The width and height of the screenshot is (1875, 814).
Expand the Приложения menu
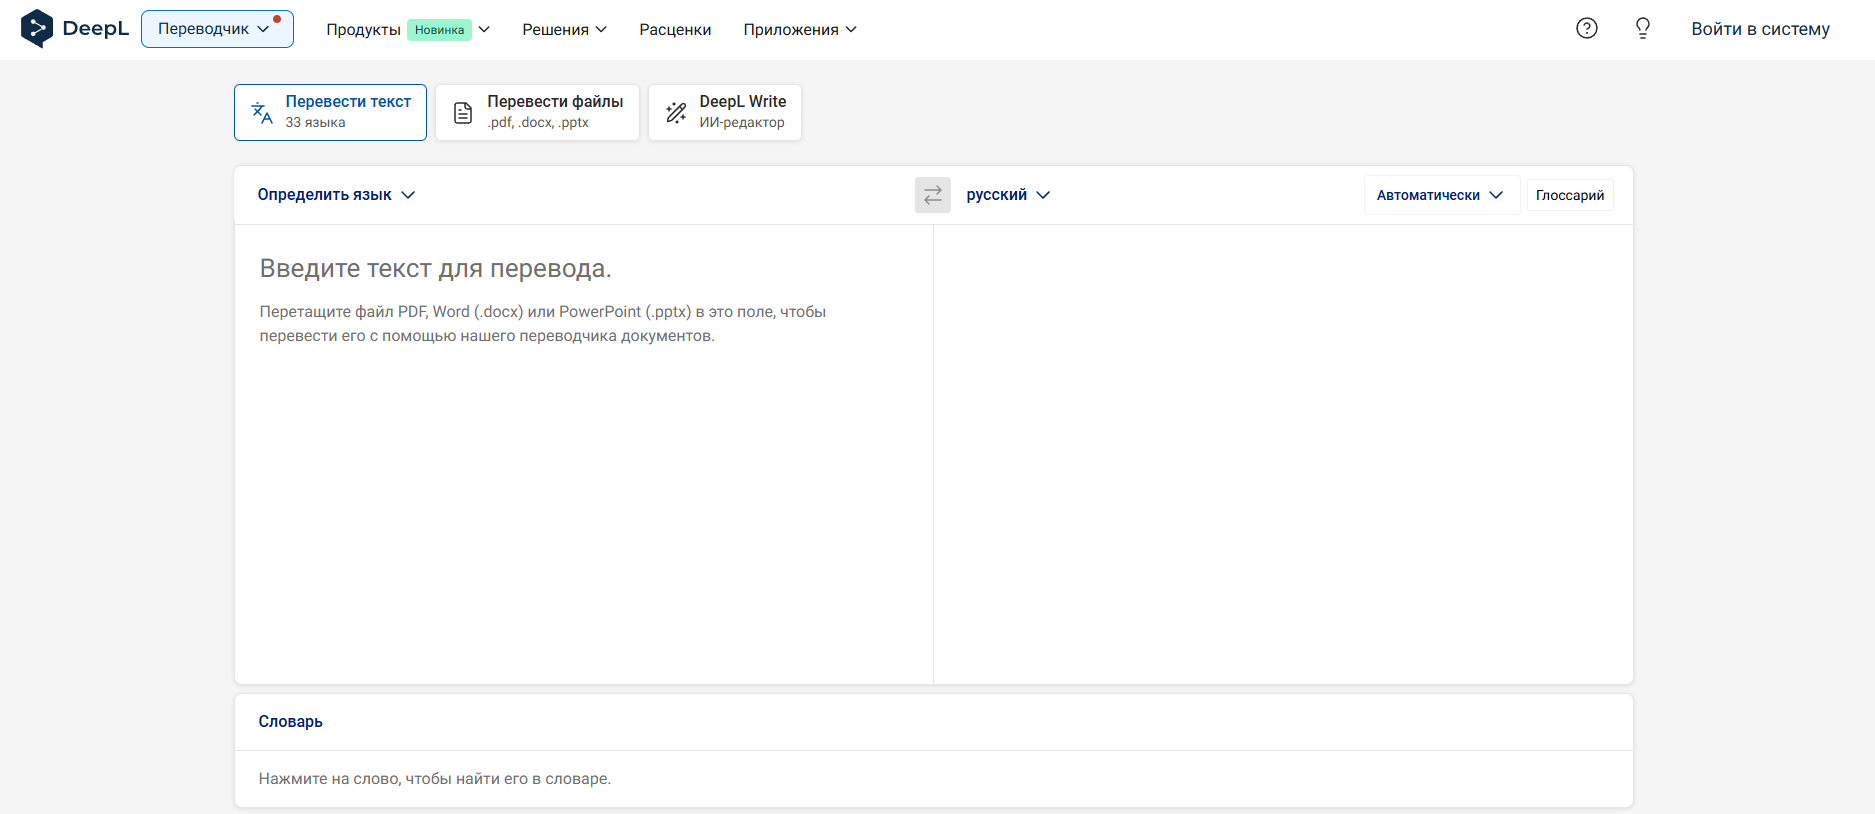point(800,30)
